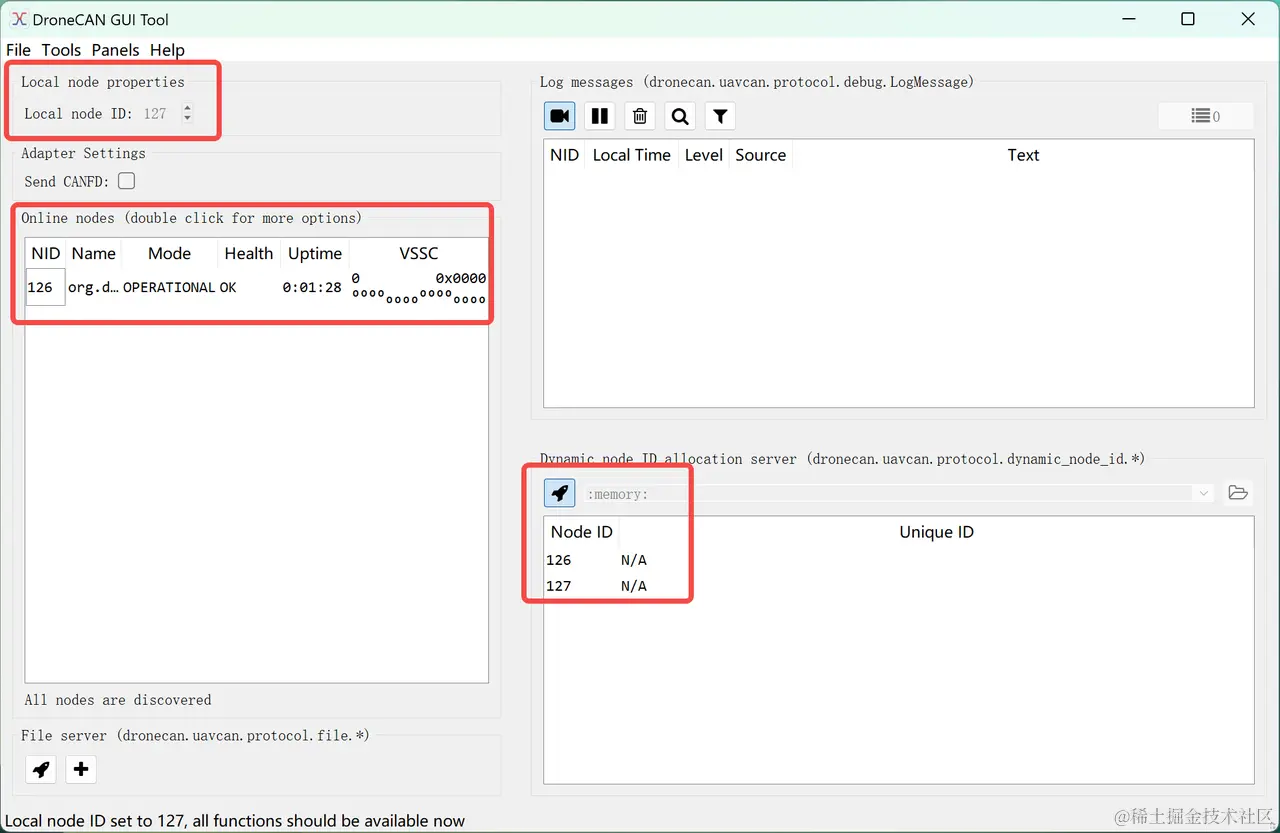Screen dimensions: 1280x833
Task: Sort online nodes by Health column
Action: [x=249, y=253]
